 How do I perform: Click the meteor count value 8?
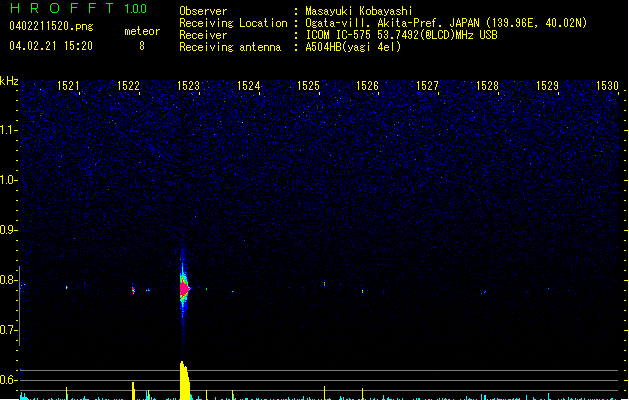coord(142,46)
